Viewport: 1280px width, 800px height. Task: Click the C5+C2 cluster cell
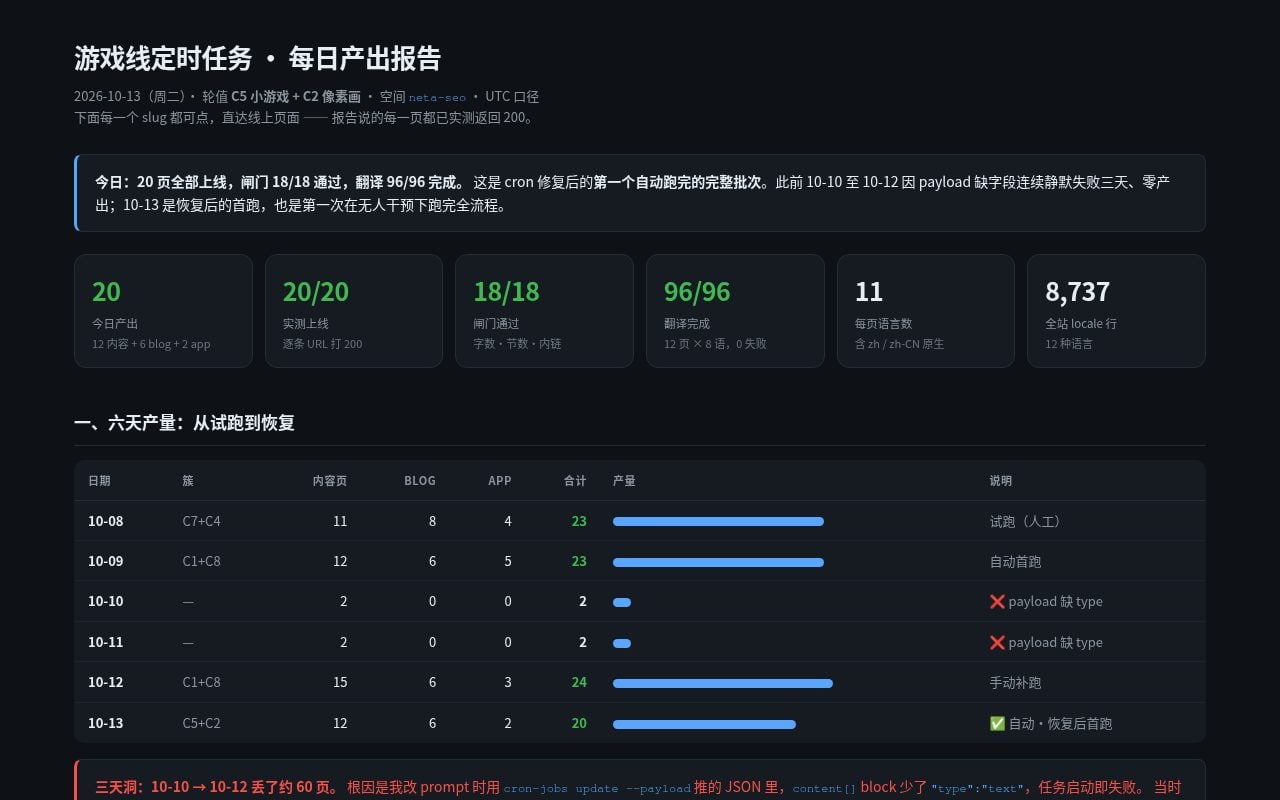pos(202,723)
